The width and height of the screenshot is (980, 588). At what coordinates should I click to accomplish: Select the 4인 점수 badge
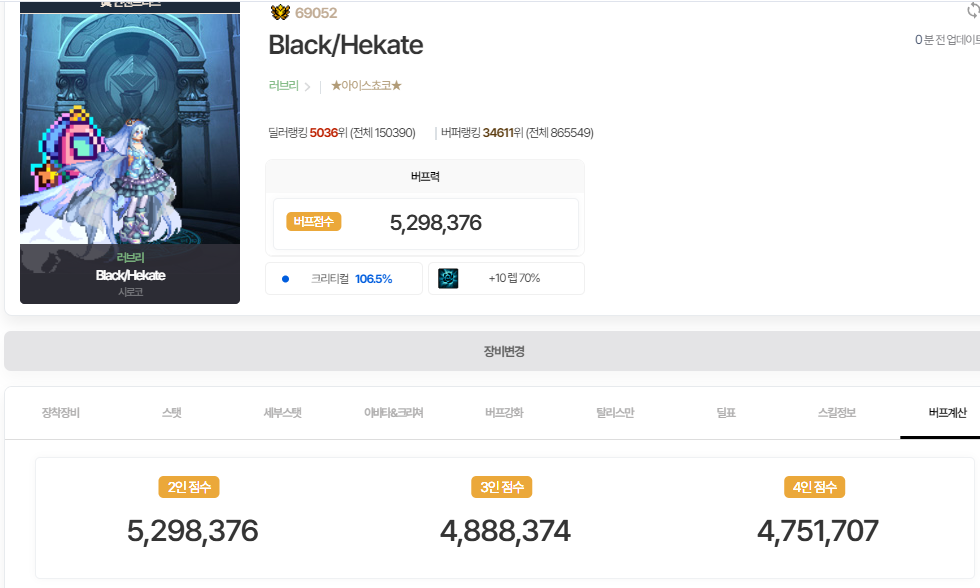pos(814,487)
